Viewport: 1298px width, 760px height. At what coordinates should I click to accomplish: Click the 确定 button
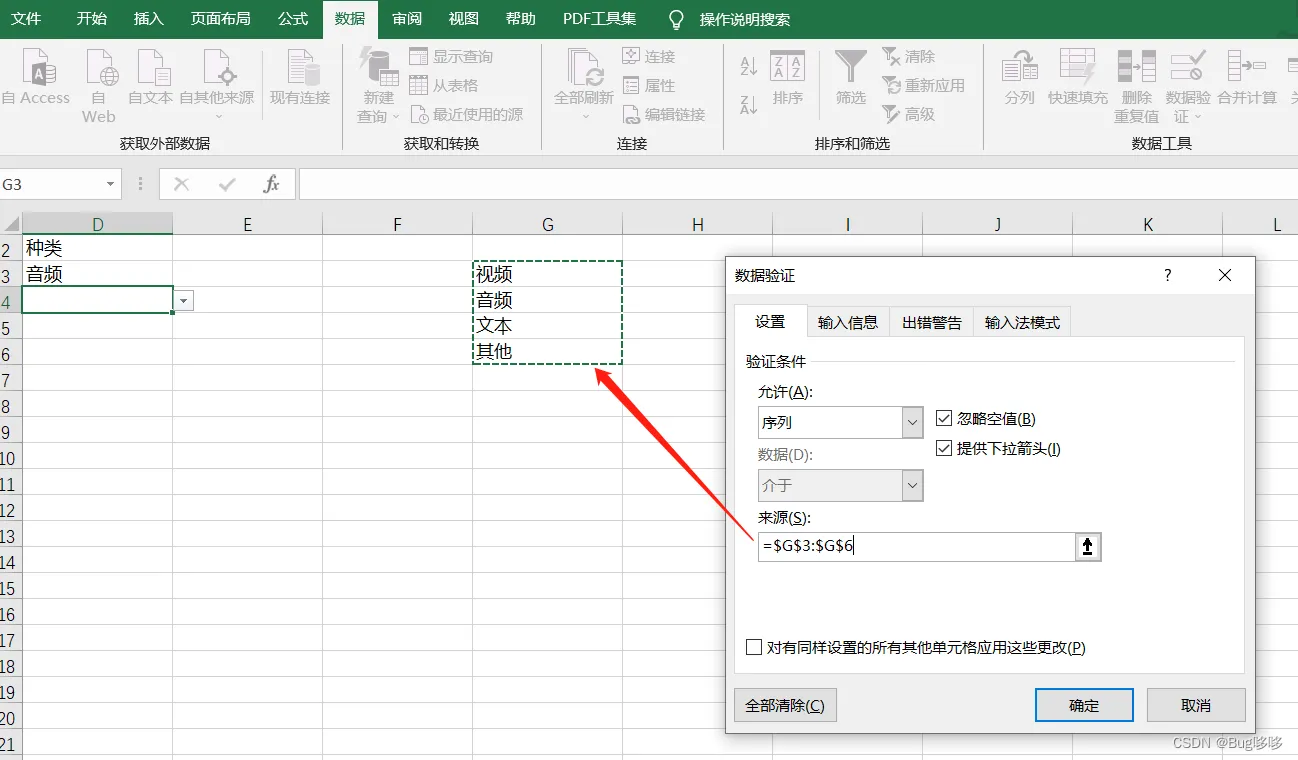pos(1084,705)
